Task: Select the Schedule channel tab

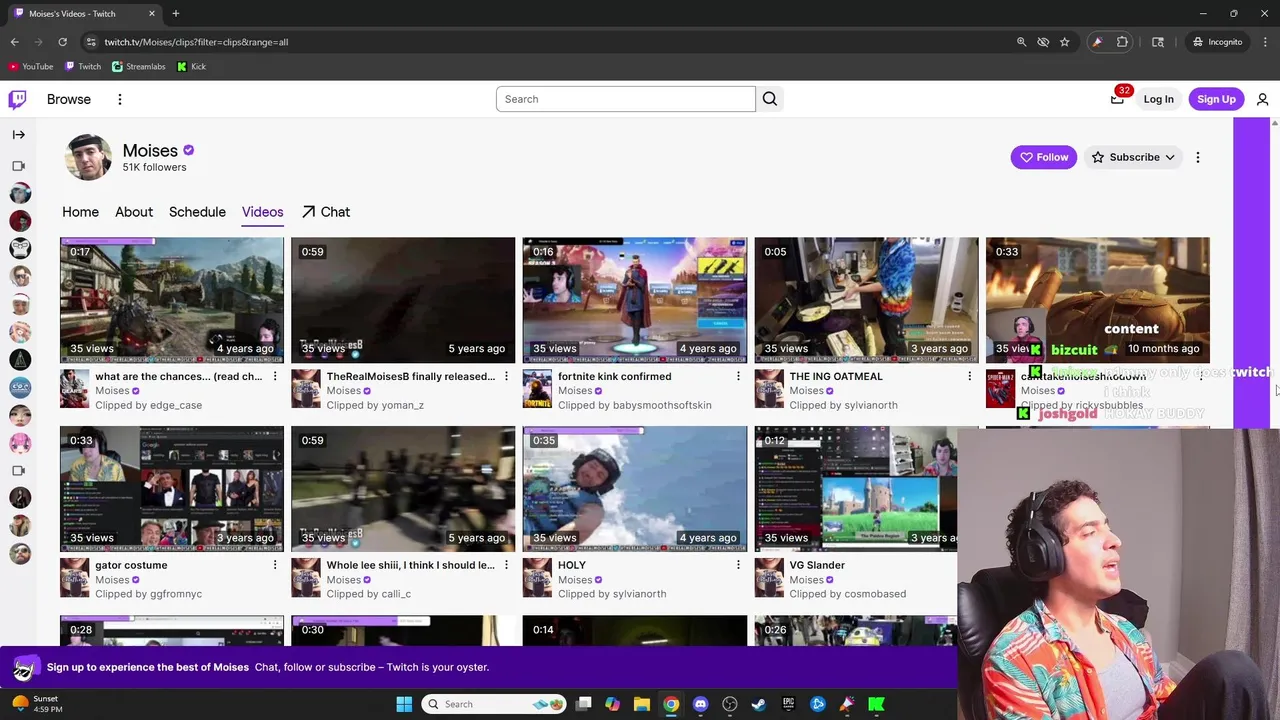Action: pyautogui.click(x=197, y=212)
